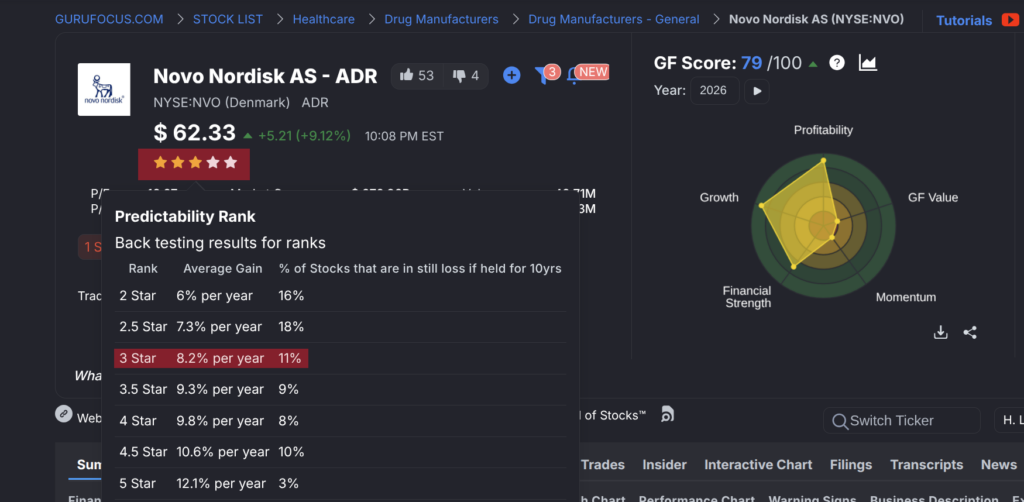Open the Tutorials link
Screen dimensions: 1024x502
pyautogui.click(x=964, y=20)
